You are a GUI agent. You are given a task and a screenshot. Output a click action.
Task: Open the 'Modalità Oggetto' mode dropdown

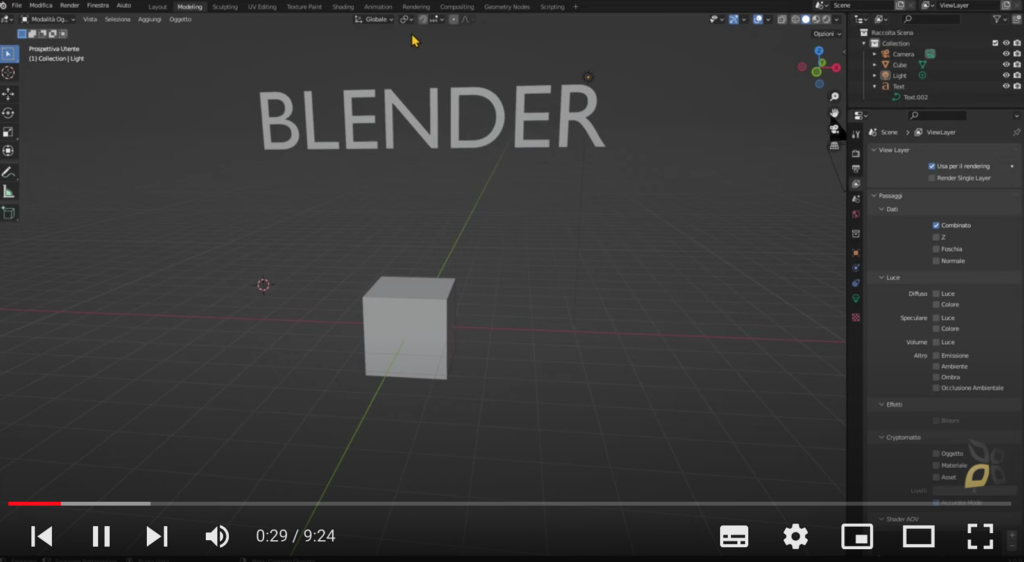coord(48,20)
